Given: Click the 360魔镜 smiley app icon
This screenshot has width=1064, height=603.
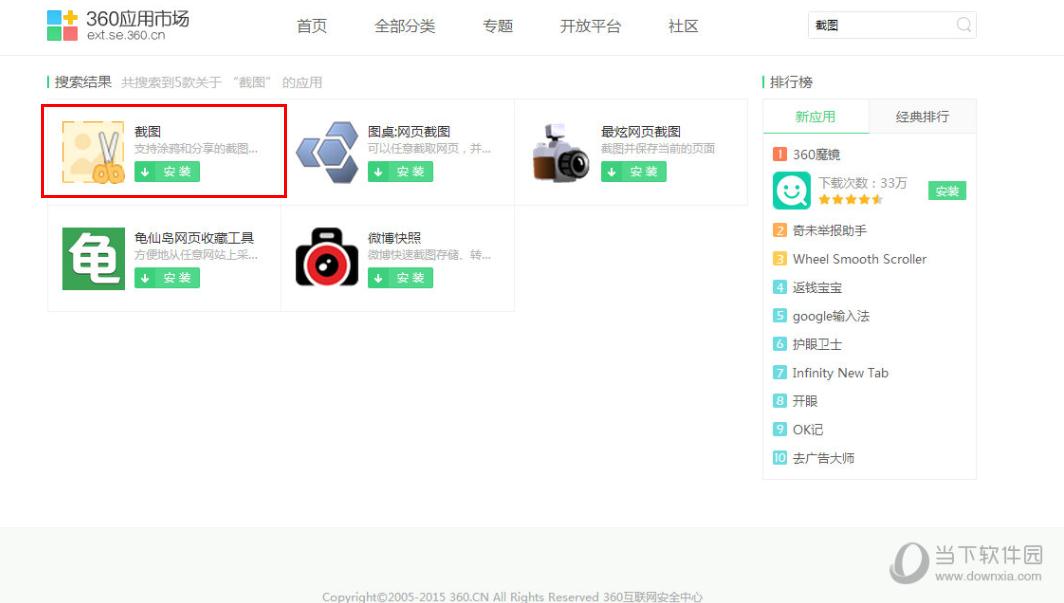Looking at the screenshot, I should (791, 191).
